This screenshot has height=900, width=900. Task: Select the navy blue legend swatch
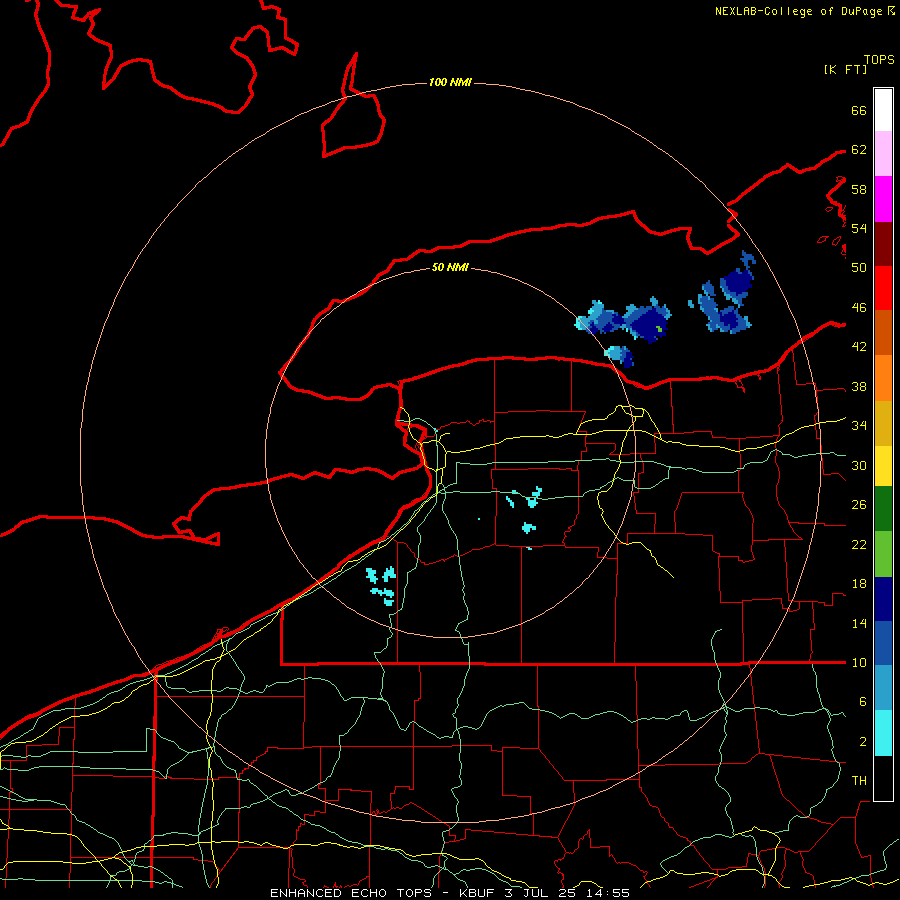(x=883, y=599)
